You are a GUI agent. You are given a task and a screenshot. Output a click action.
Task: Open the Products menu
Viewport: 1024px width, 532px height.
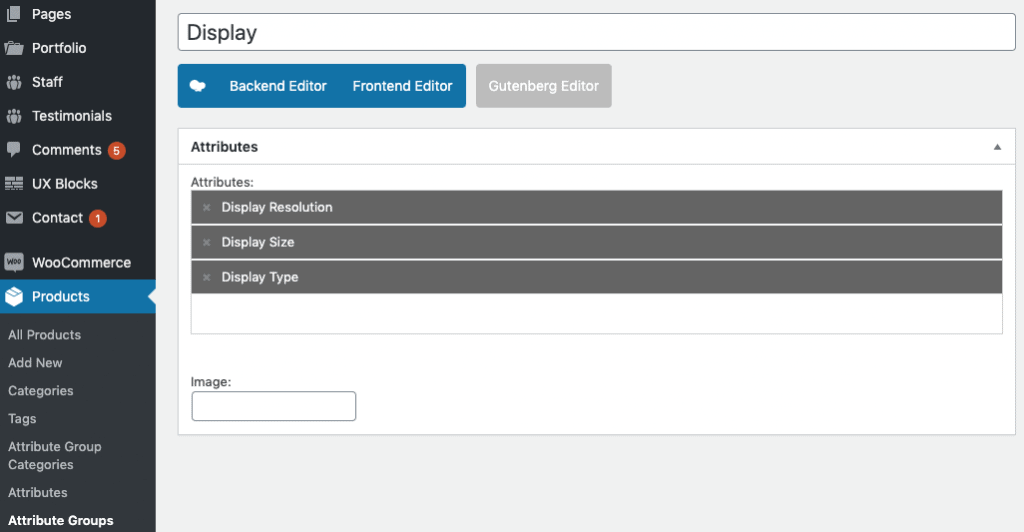click(60, 297)
